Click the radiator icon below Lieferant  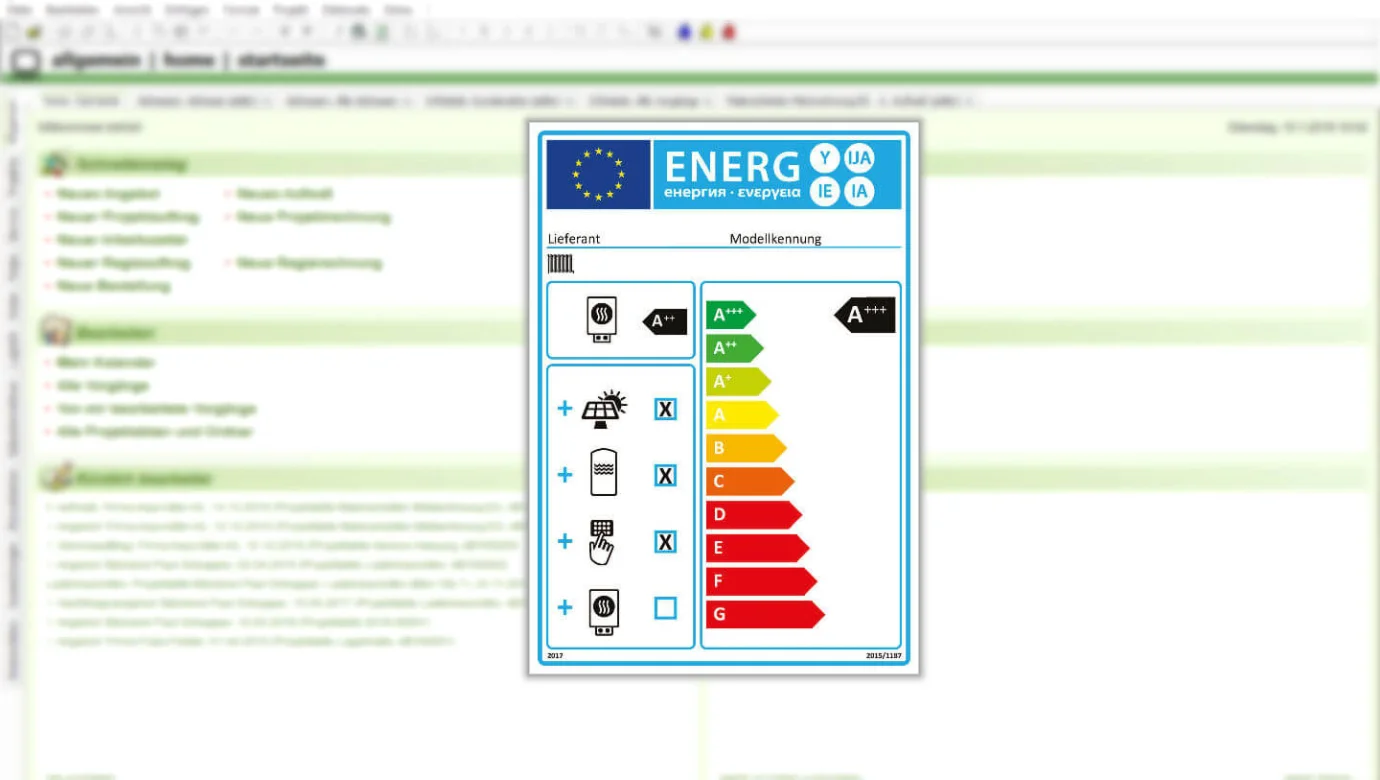coord(561,264)
